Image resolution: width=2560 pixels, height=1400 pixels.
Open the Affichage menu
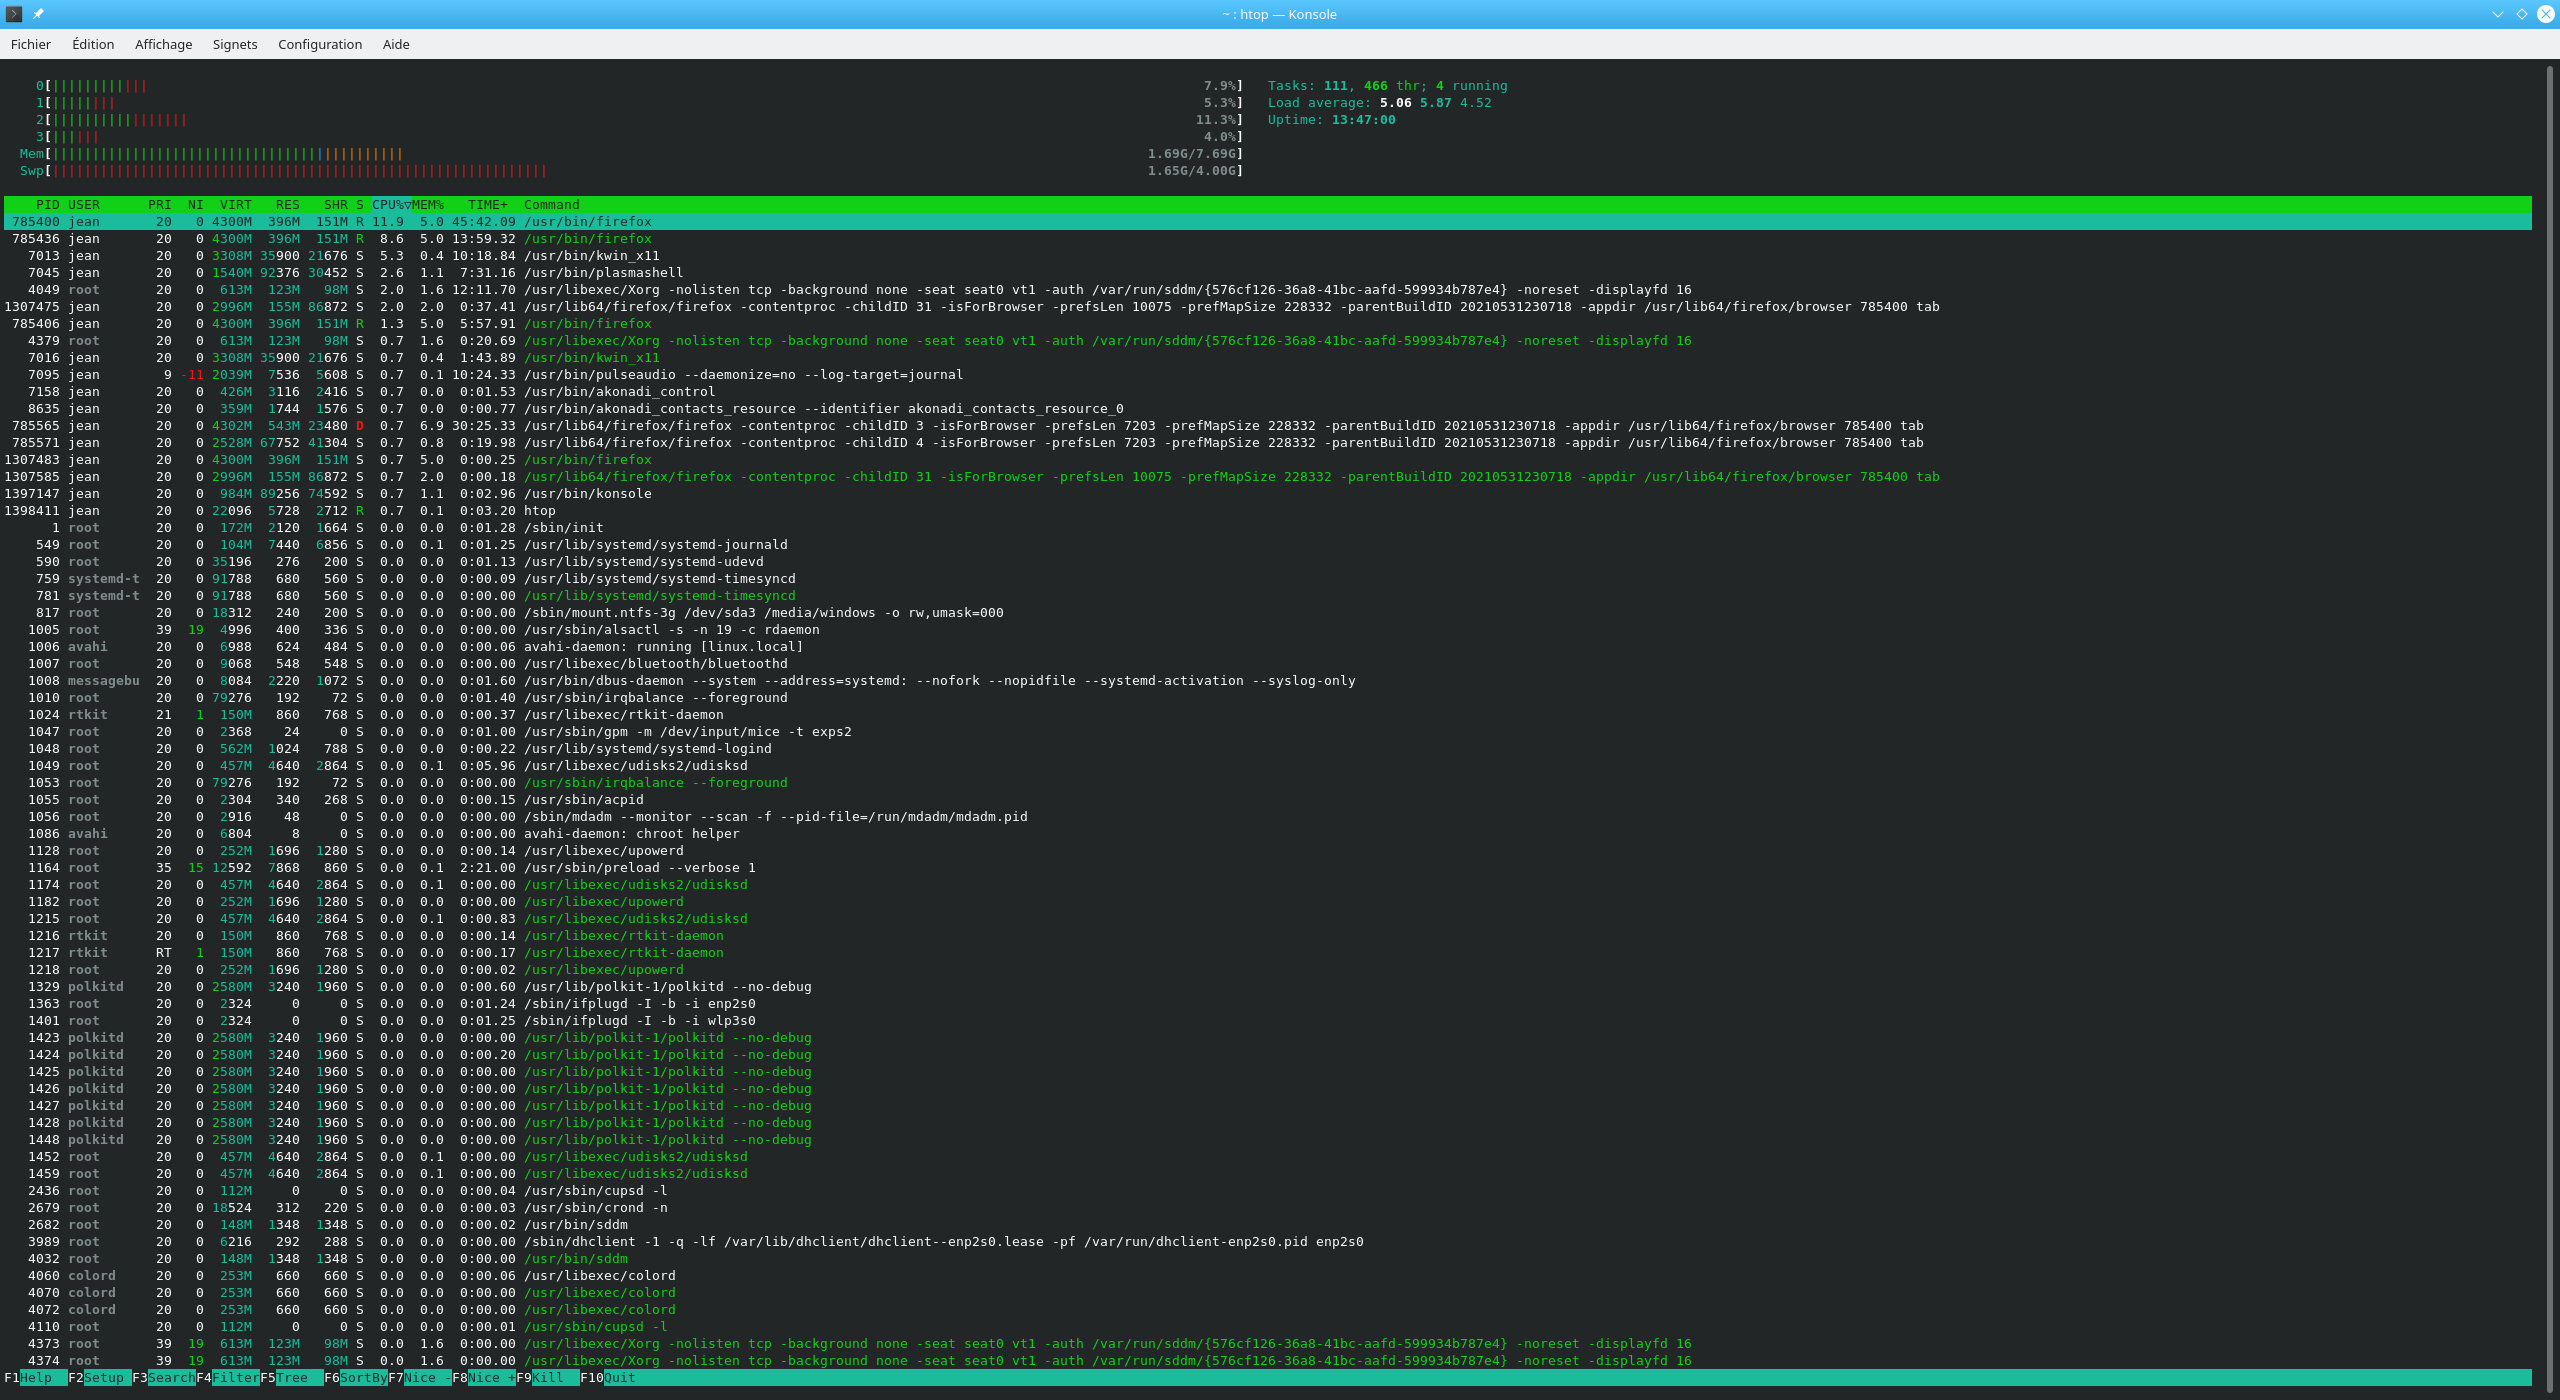pos(163,44)
